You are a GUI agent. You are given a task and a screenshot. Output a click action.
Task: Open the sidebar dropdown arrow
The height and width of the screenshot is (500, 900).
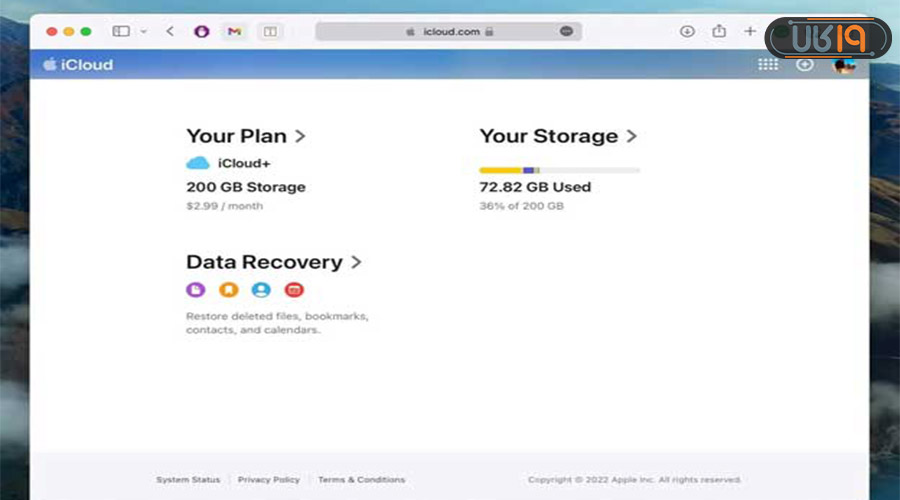[144, 32]
